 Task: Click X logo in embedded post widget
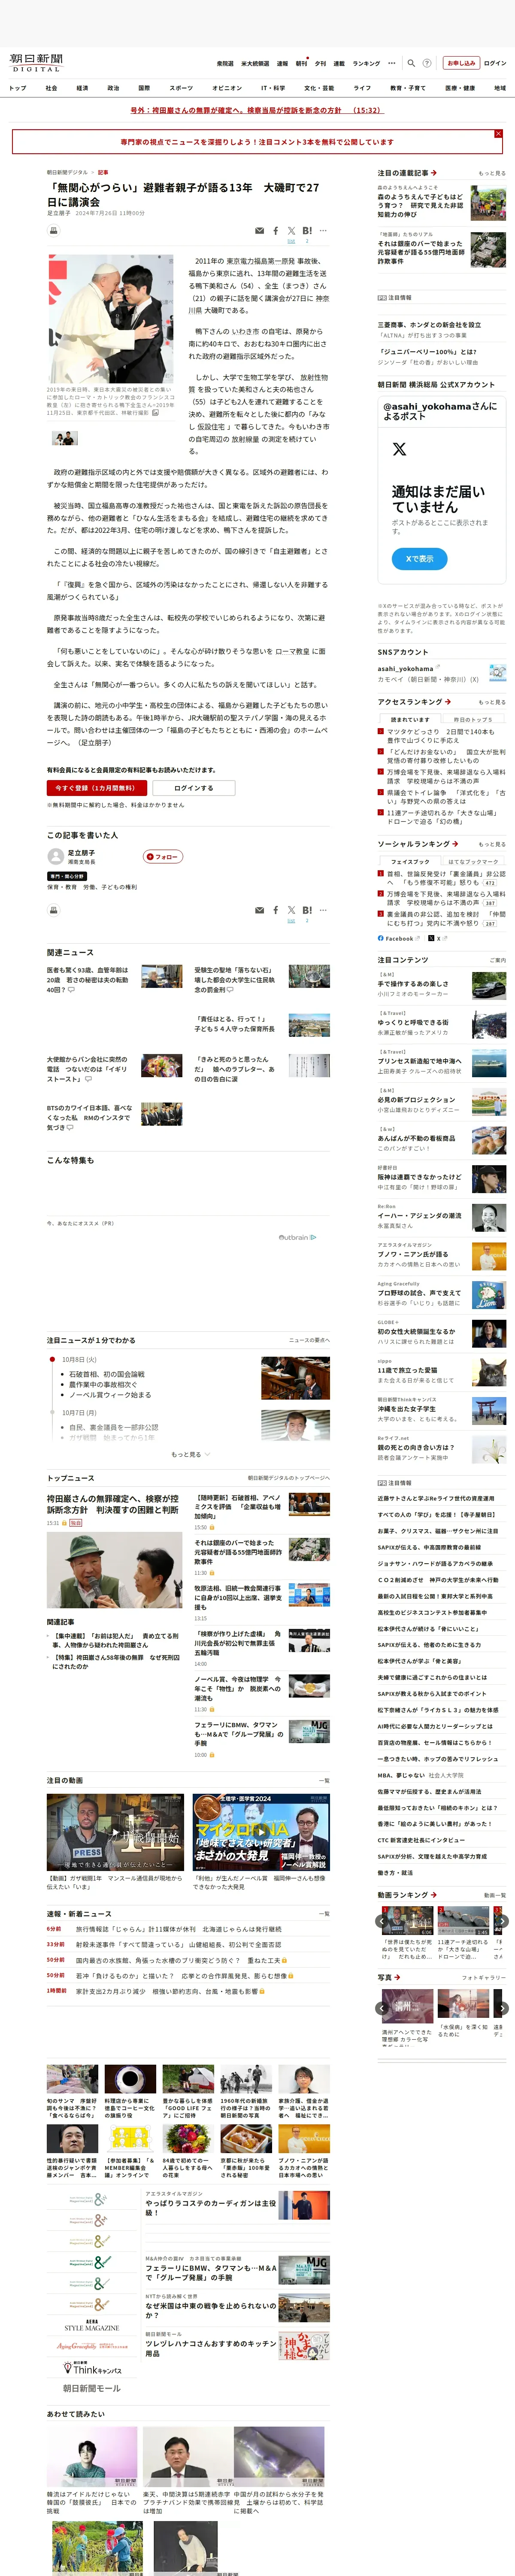(x=400, y=450)
